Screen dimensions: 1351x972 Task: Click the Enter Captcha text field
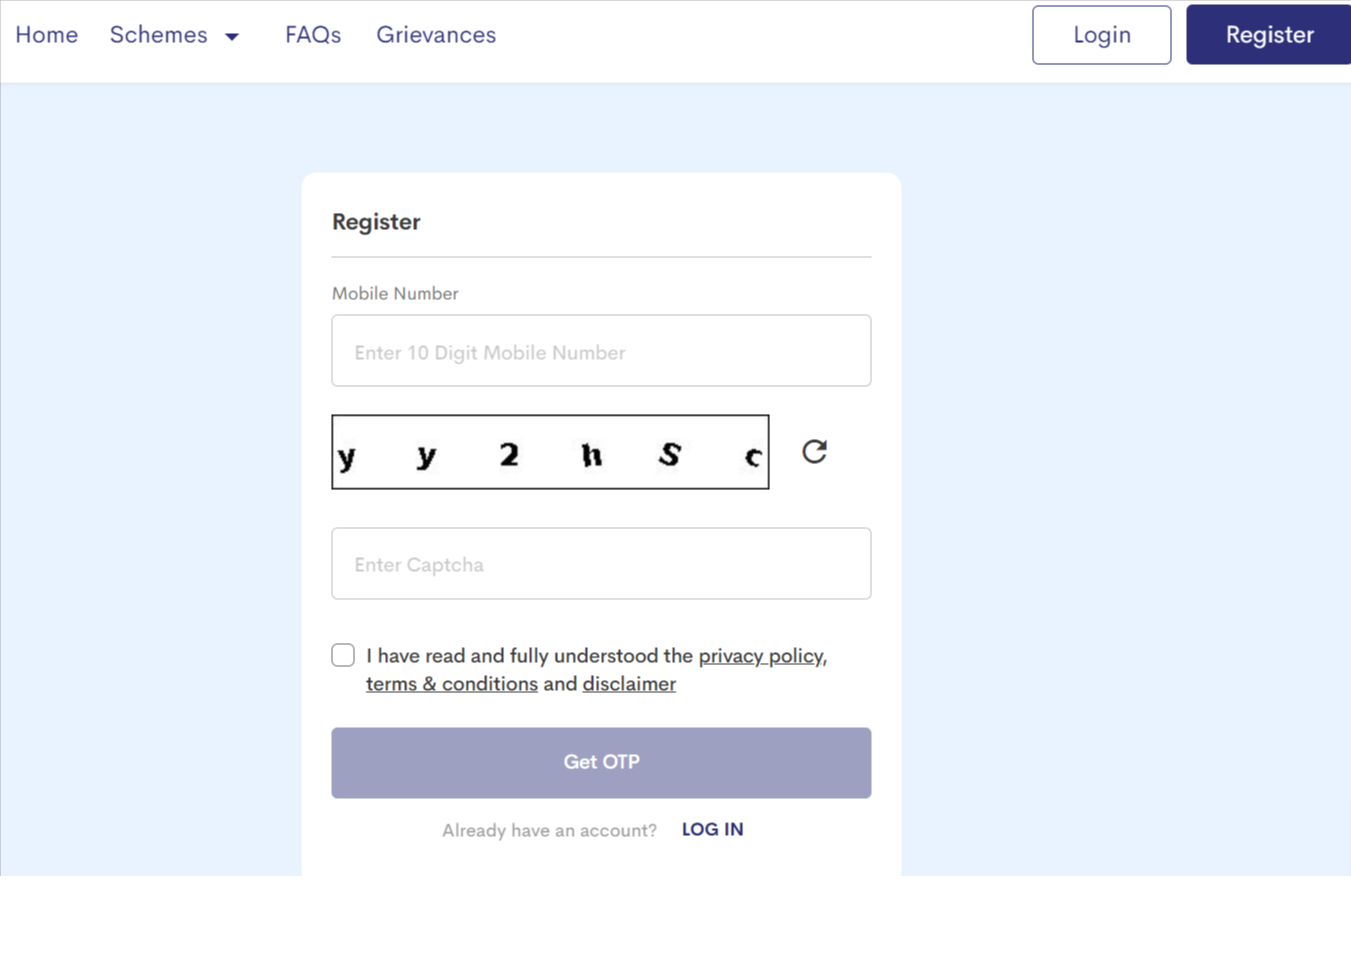pos(601,564)
